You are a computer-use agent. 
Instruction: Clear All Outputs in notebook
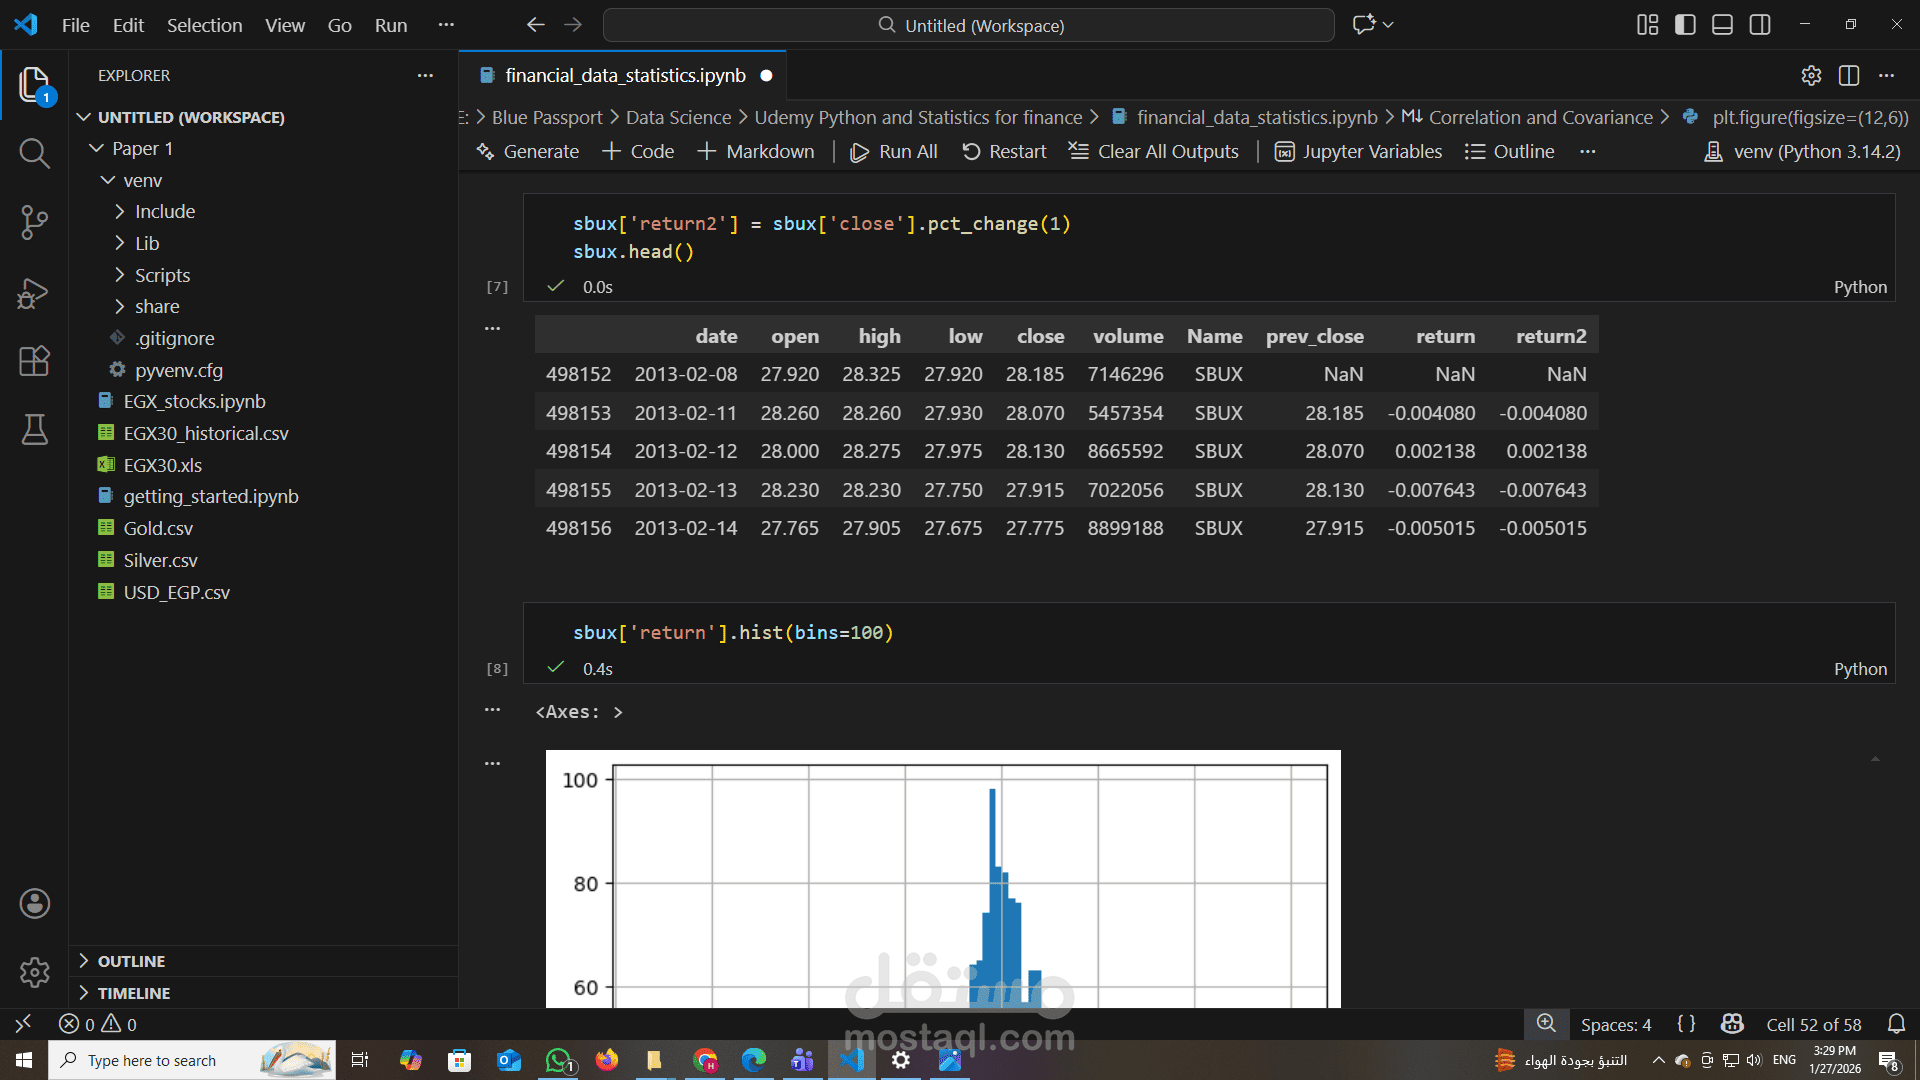pos(1153,151)
